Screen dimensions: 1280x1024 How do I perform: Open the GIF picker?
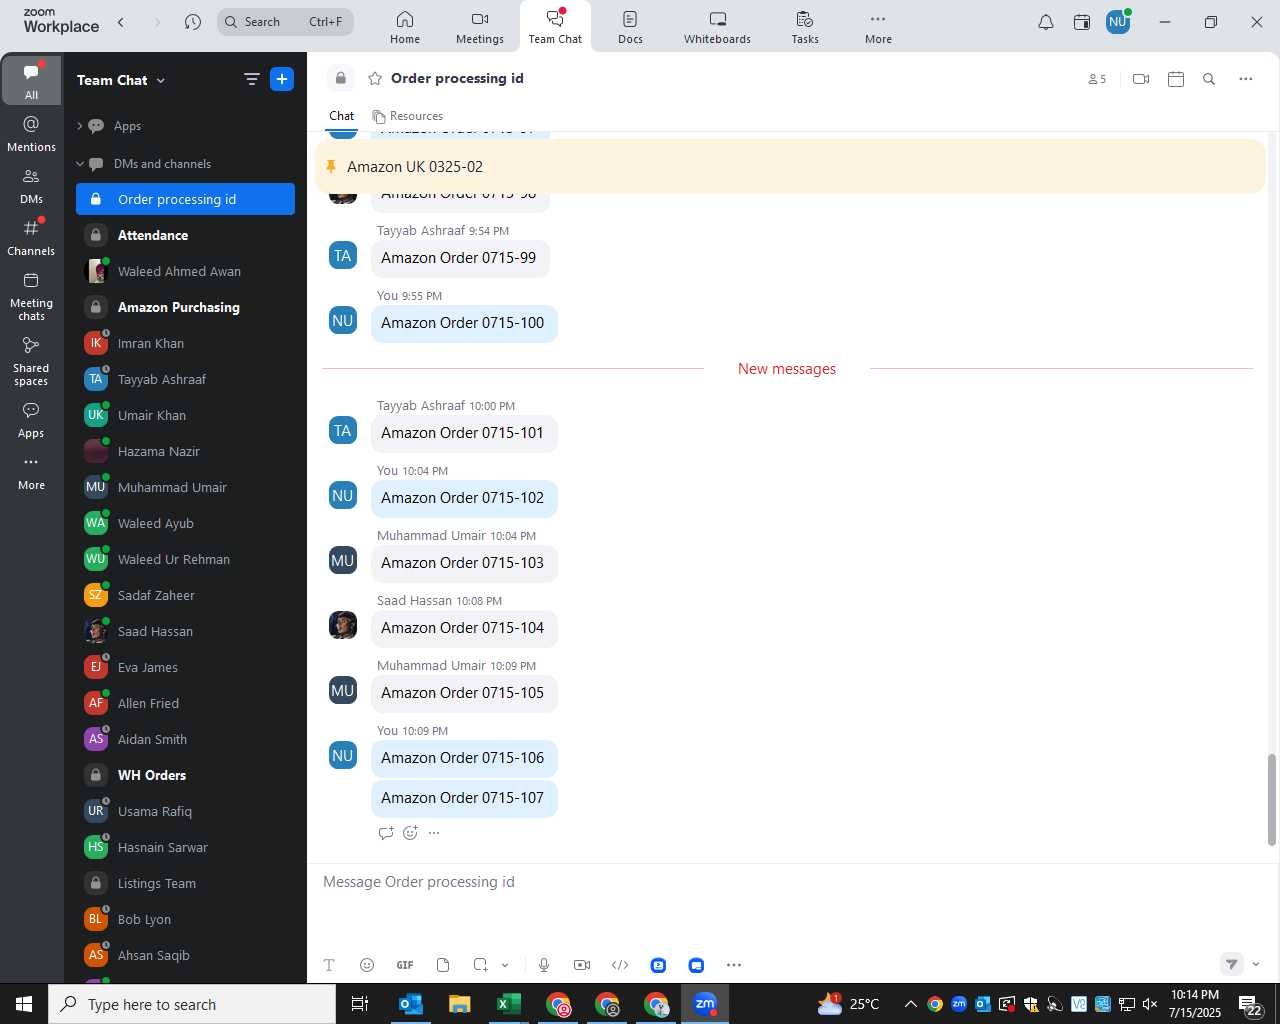[405, 965]
